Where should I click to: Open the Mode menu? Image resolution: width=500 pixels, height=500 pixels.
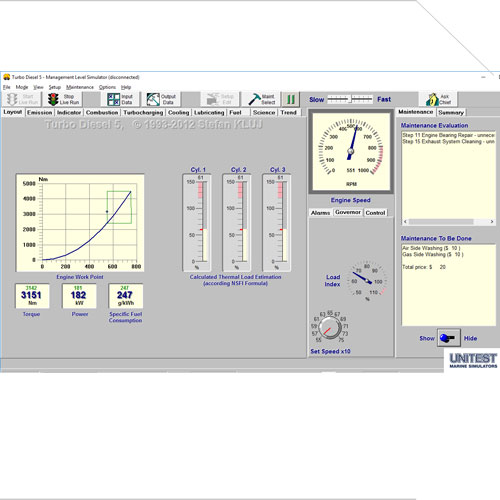[22, 87]
